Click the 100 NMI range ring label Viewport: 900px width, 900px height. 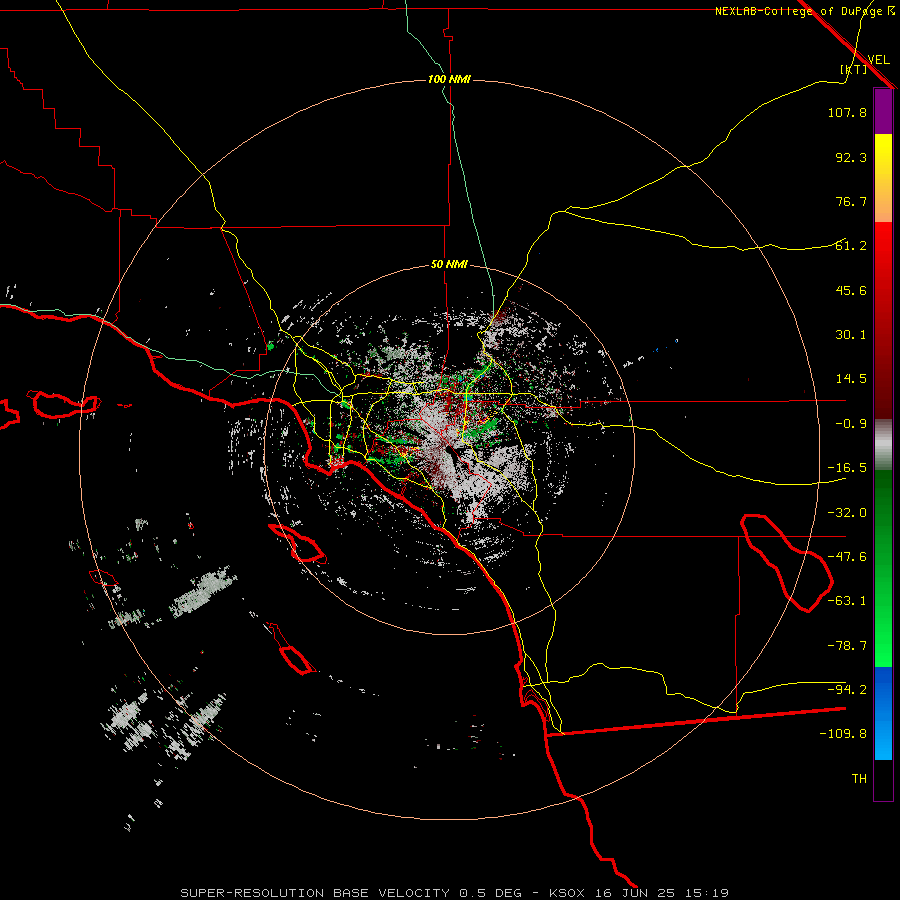tap(449, 79)
